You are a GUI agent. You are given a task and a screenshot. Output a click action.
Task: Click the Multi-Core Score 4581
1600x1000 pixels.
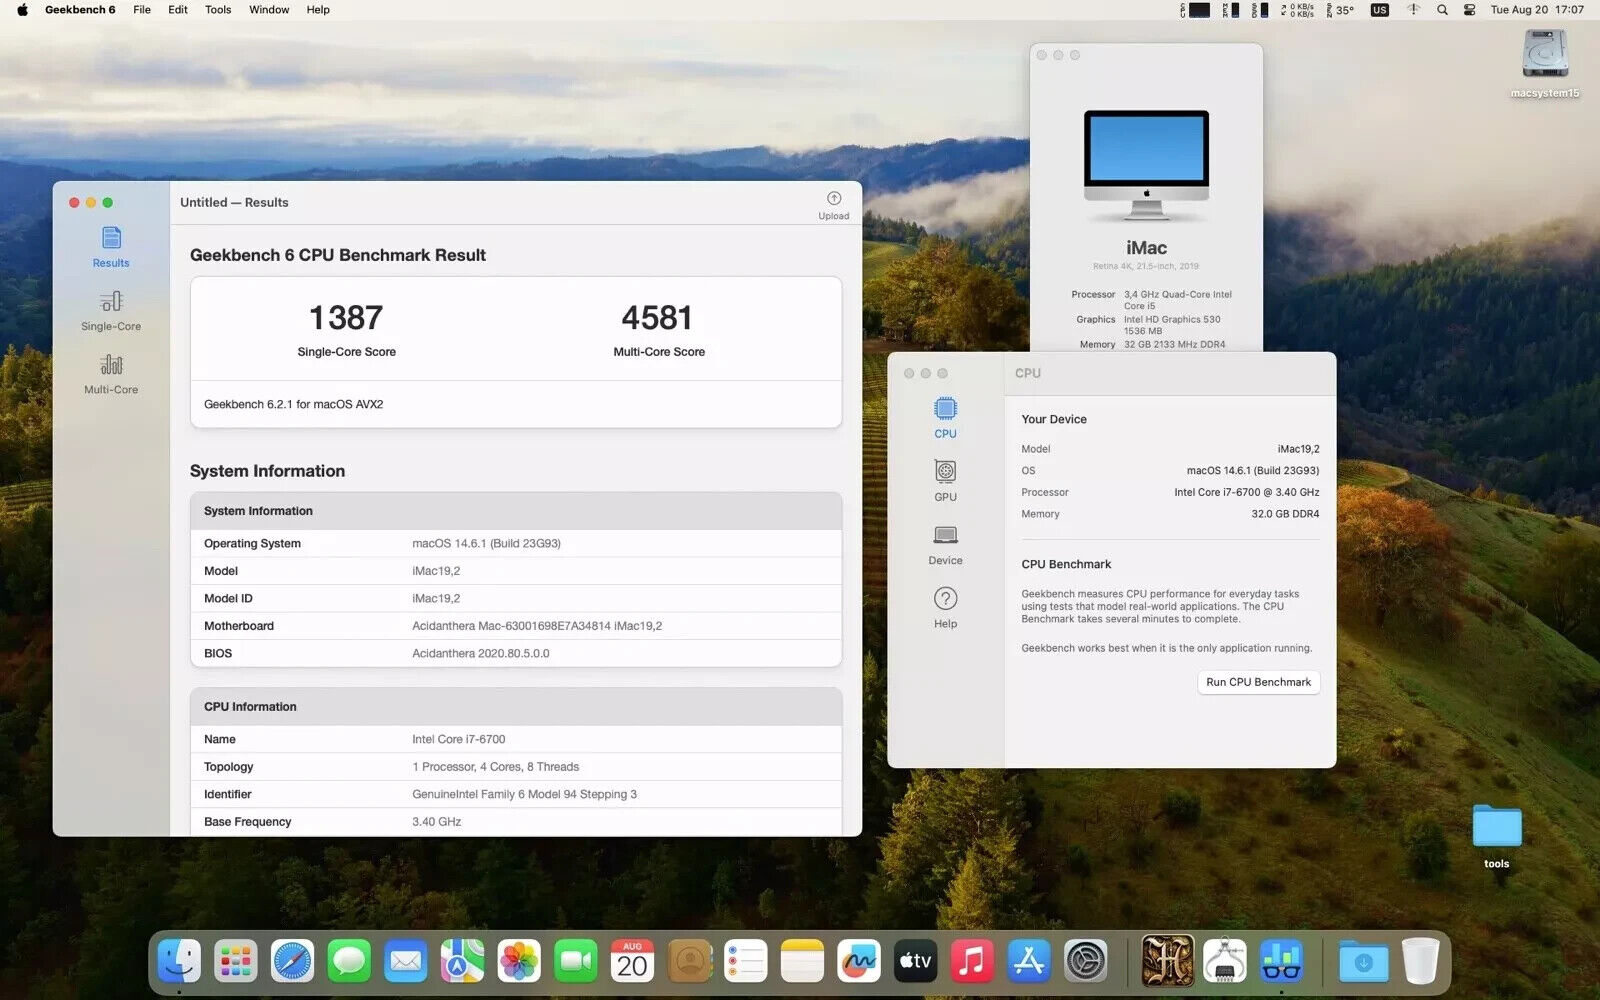(x=657, y=318)
